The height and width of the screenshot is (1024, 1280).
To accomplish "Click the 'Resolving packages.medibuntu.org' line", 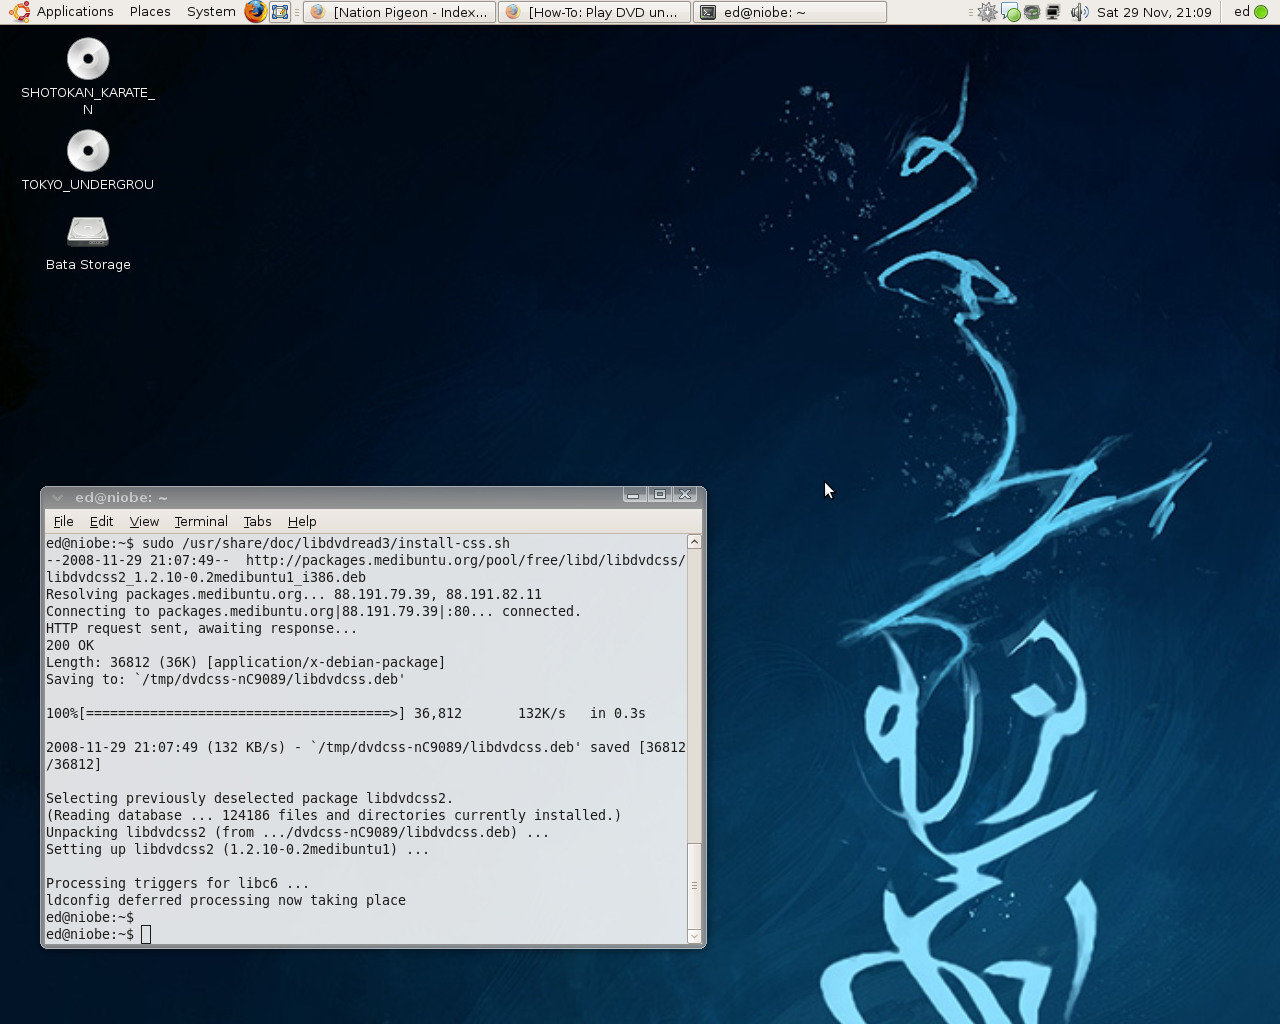I will [x=294, y=594].
